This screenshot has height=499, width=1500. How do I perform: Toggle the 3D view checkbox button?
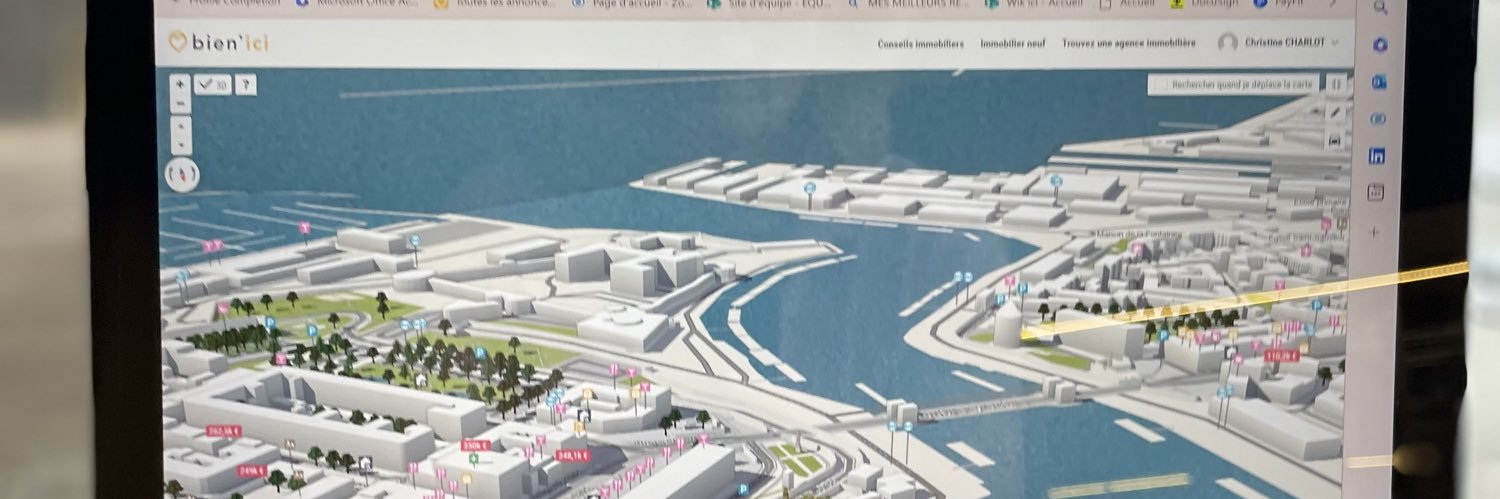coord(213,85)
